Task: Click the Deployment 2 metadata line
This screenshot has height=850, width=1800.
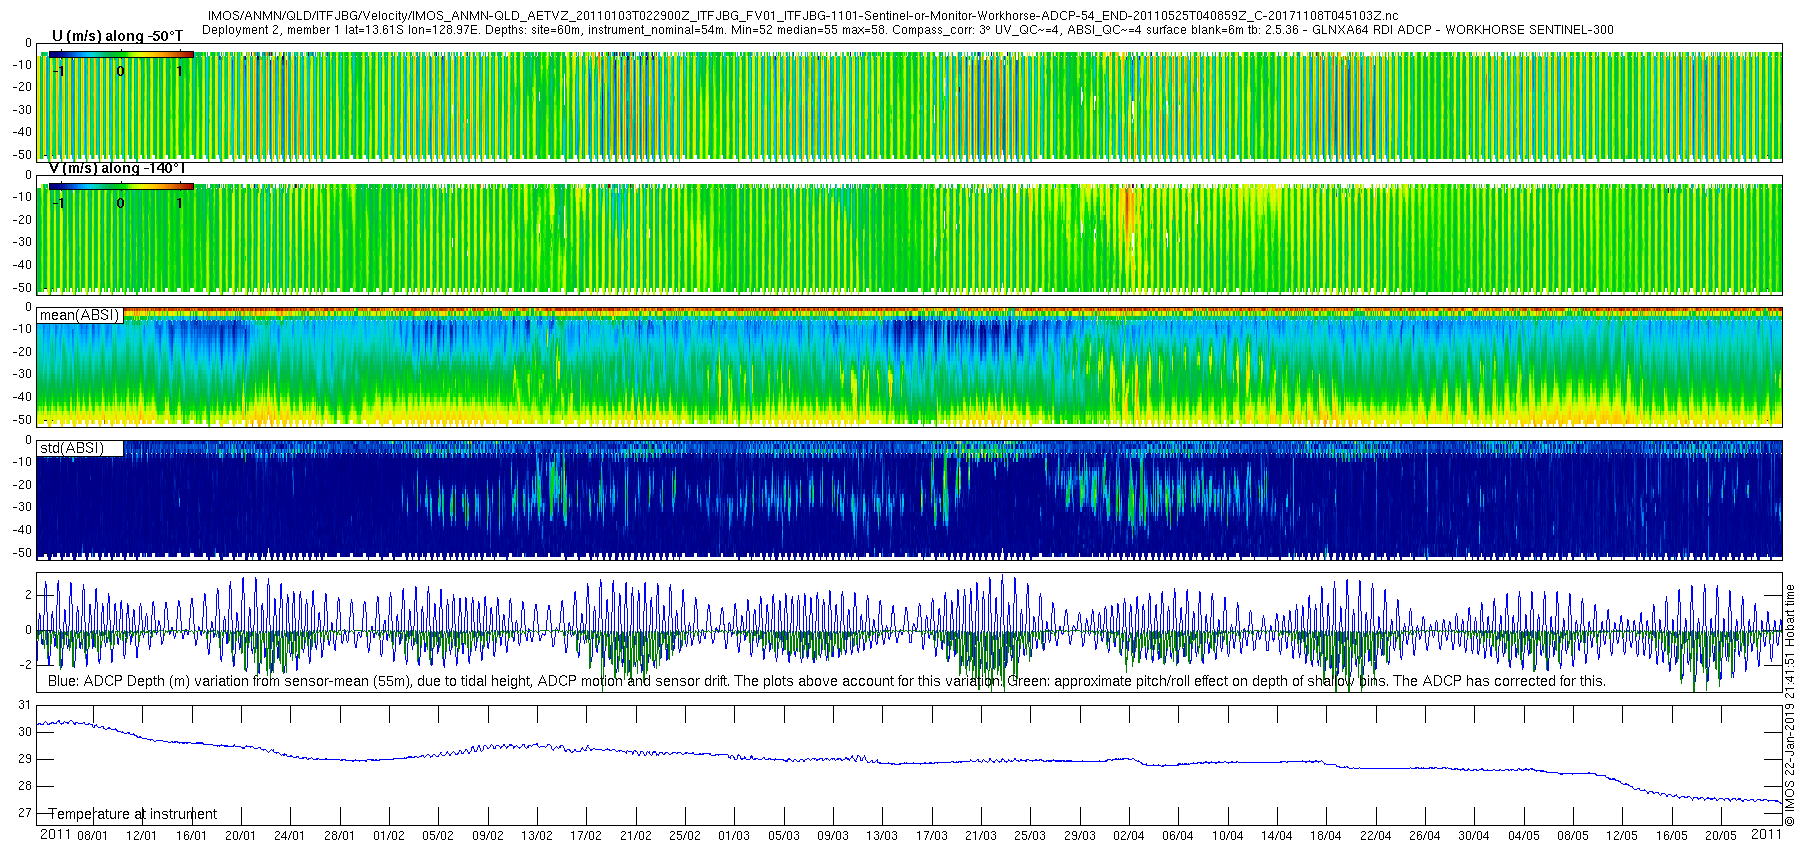Action: pyautogui.click(x=908, y=30)
